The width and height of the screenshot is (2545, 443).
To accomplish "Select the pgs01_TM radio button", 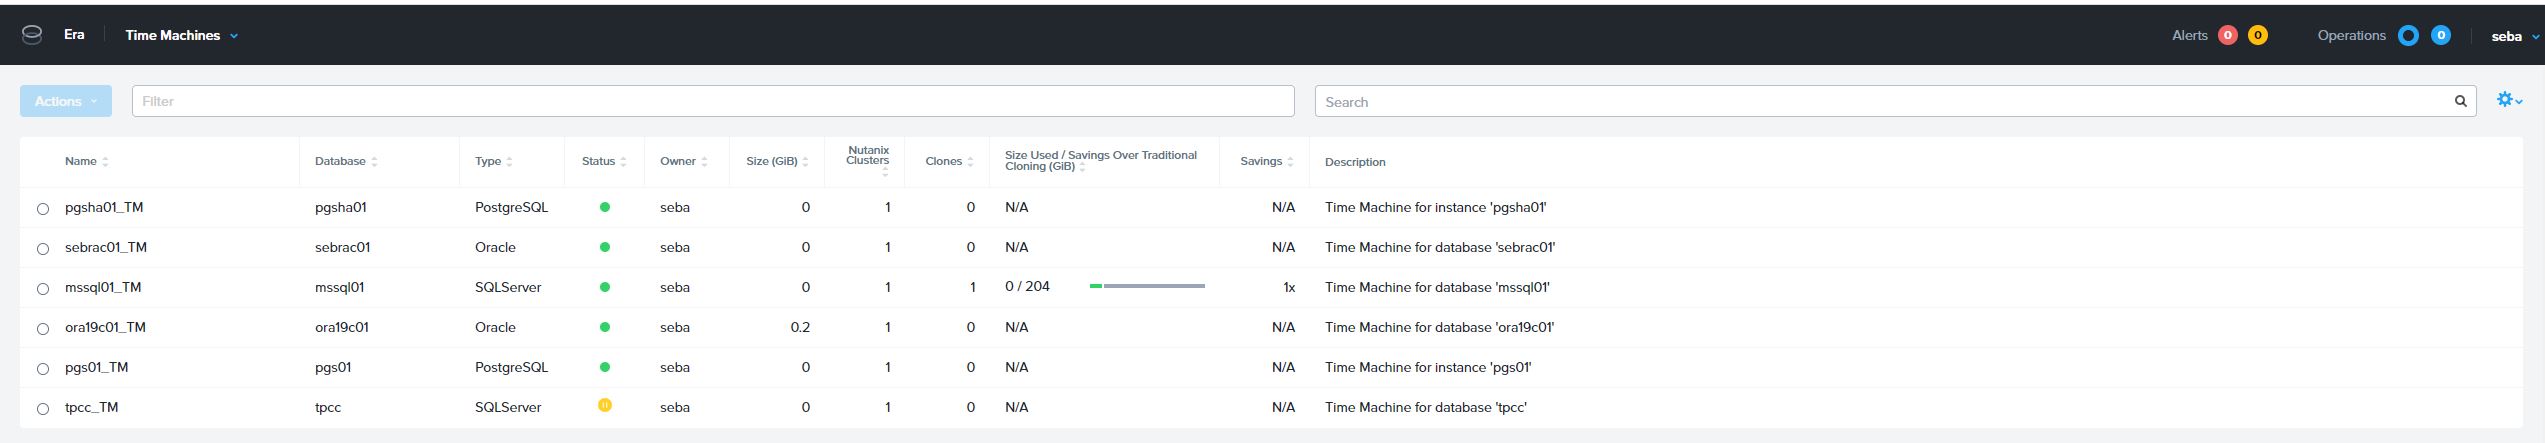I will (x=43, y=369).
